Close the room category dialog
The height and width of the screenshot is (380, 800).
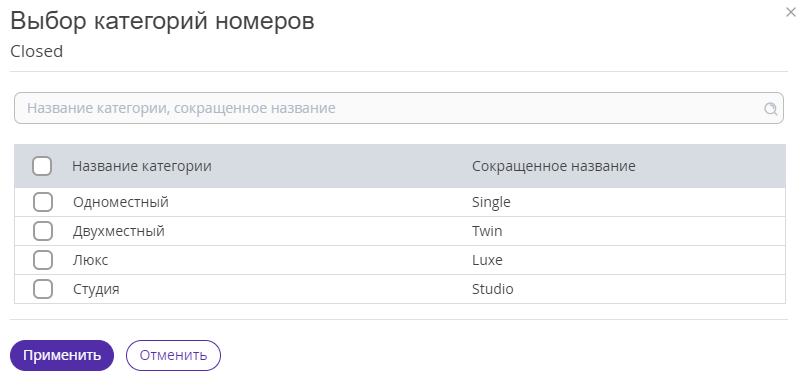click(791, 13)
